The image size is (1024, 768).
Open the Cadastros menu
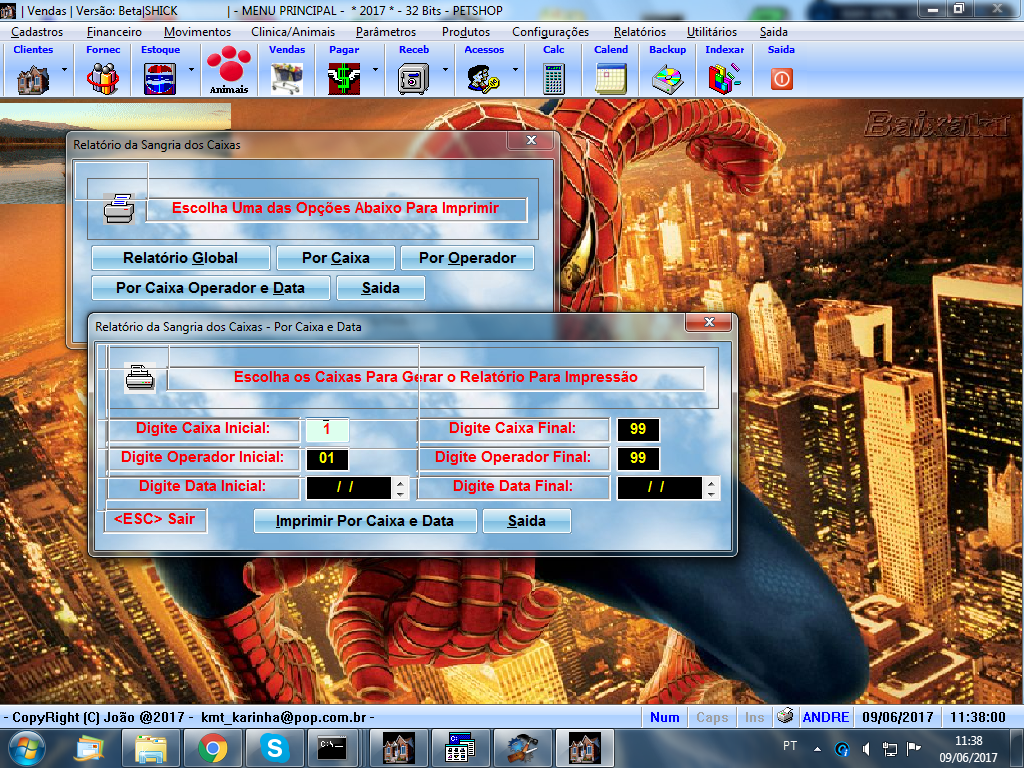pos(37,31)
